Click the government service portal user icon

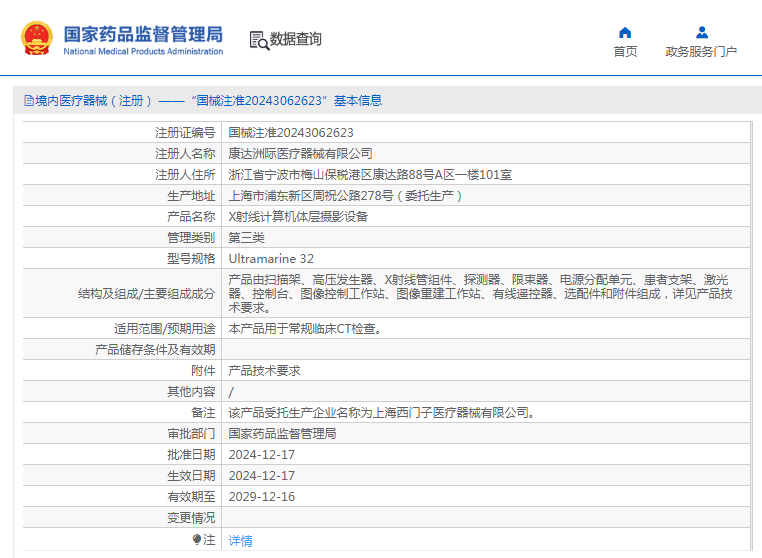tap(702, 33)
